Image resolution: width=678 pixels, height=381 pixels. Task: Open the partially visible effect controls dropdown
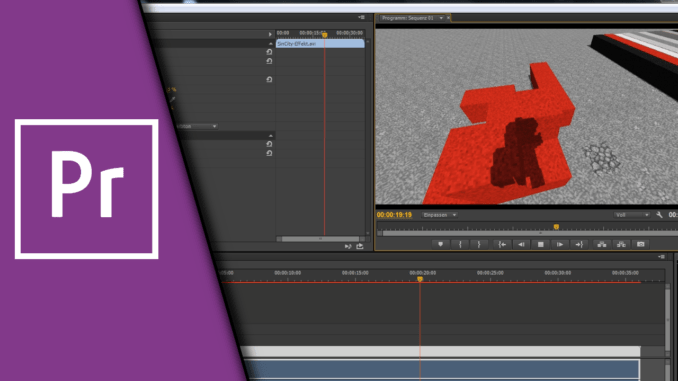click(x=197, y=126)
